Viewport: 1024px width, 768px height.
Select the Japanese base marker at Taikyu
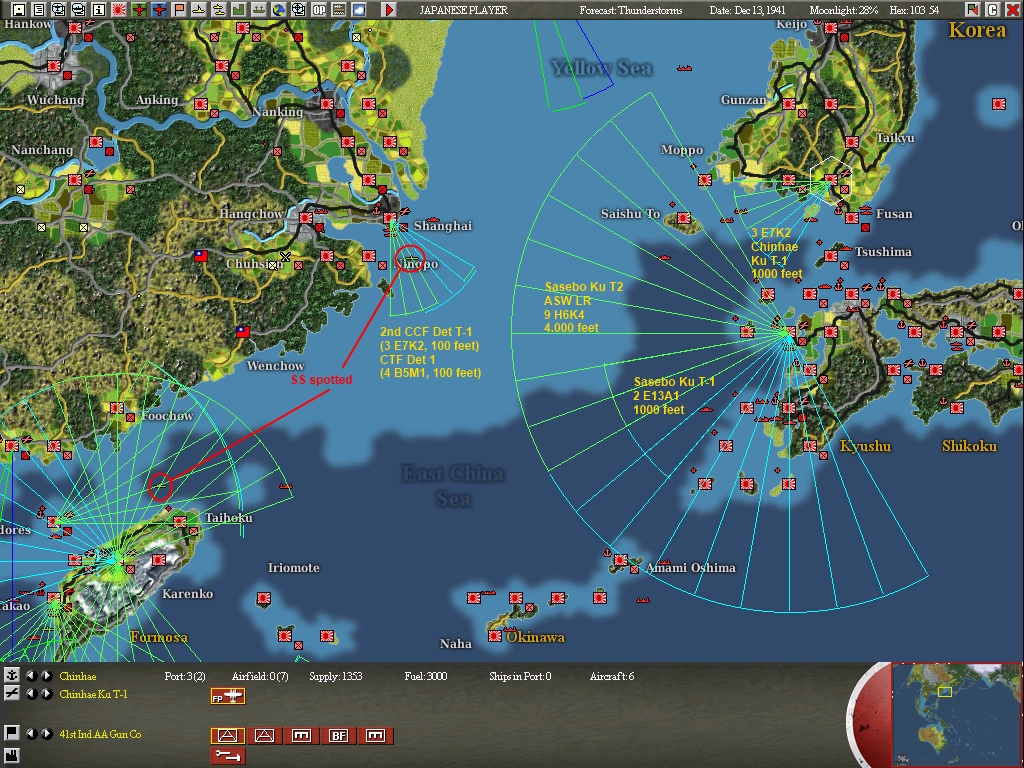[x=852, y=142]
